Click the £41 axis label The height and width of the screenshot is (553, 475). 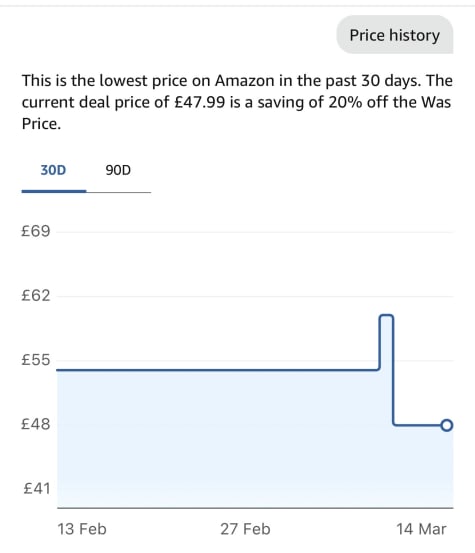[37, 489]
